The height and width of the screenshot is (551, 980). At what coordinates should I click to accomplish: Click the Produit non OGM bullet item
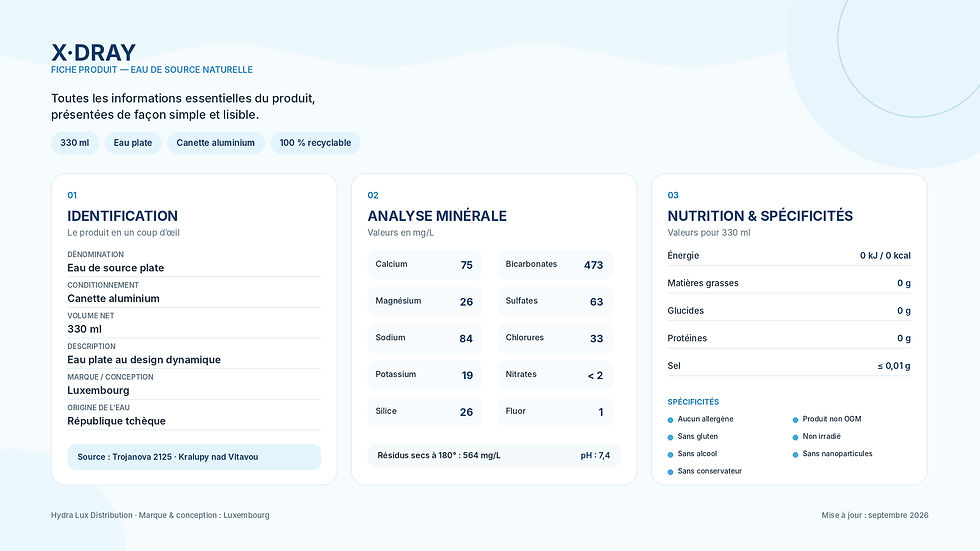pos(827,419)
